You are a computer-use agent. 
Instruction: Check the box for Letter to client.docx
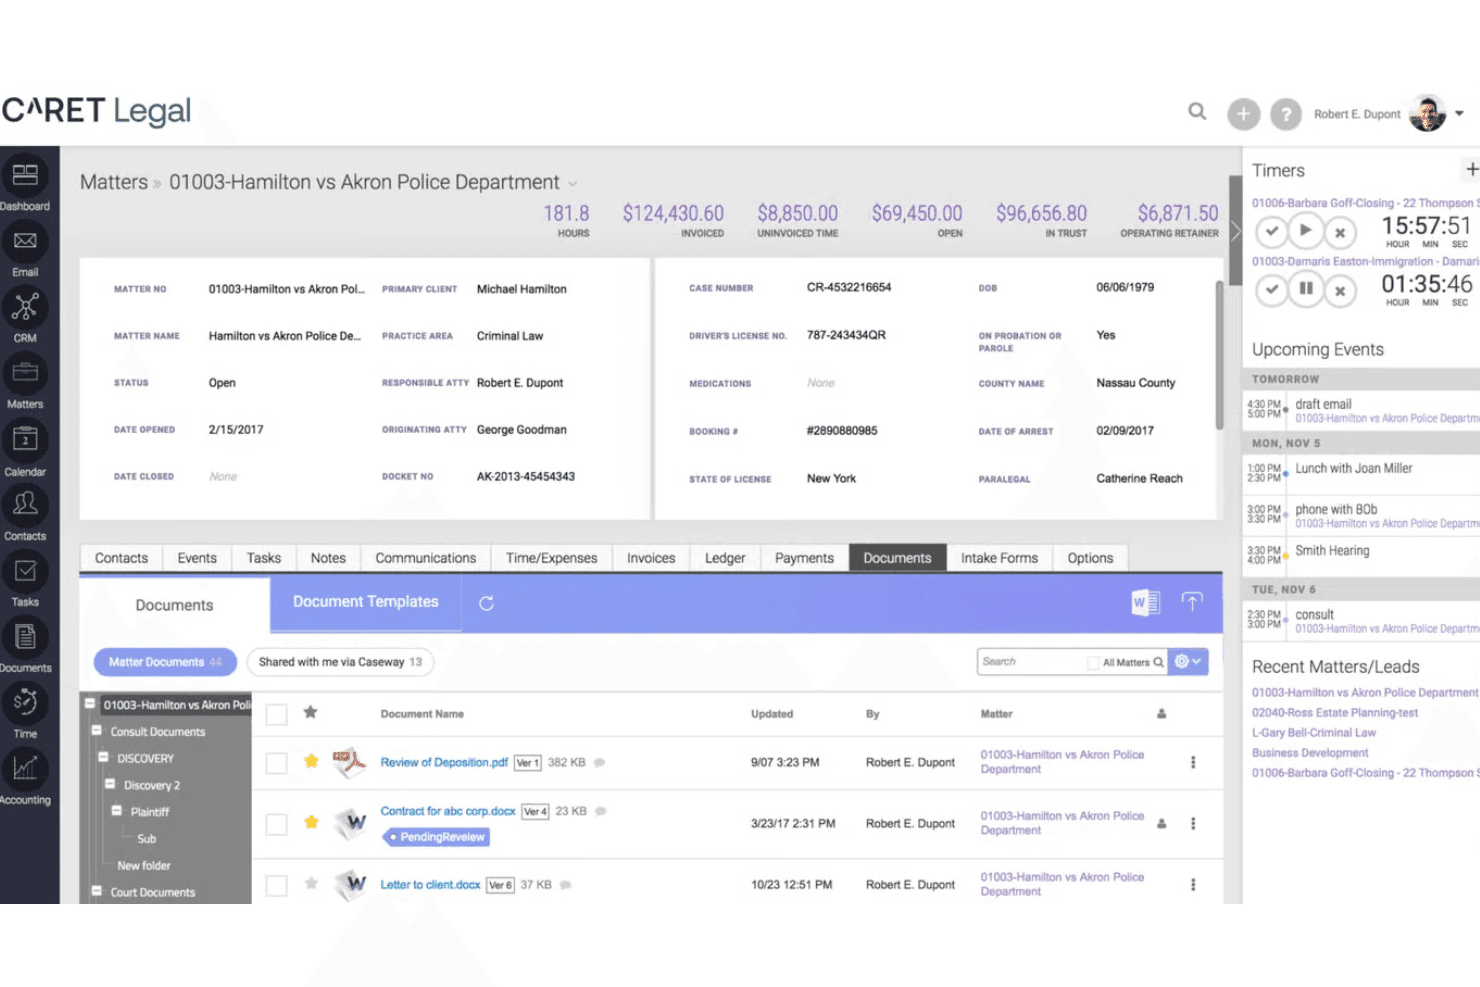[277, 885]
